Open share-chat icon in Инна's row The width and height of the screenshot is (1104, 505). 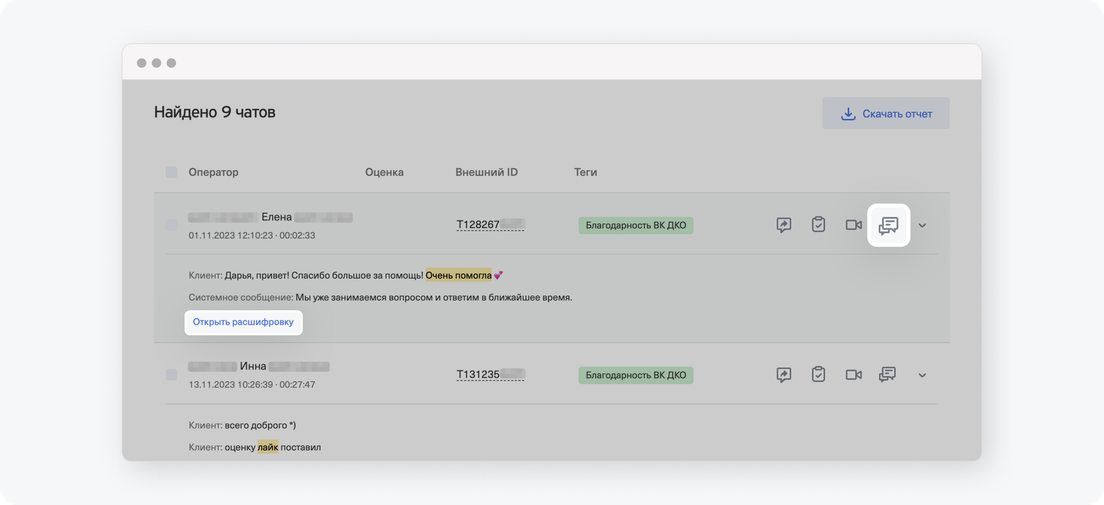click(x=784, y=375)
